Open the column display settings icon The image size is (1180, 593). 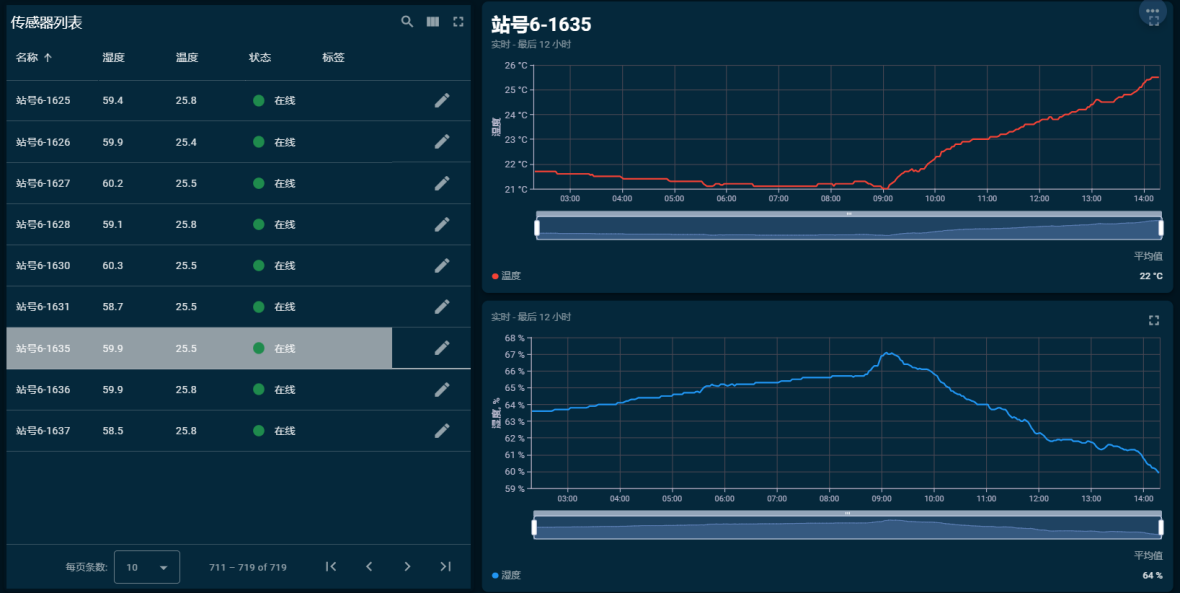click(433, 22)
